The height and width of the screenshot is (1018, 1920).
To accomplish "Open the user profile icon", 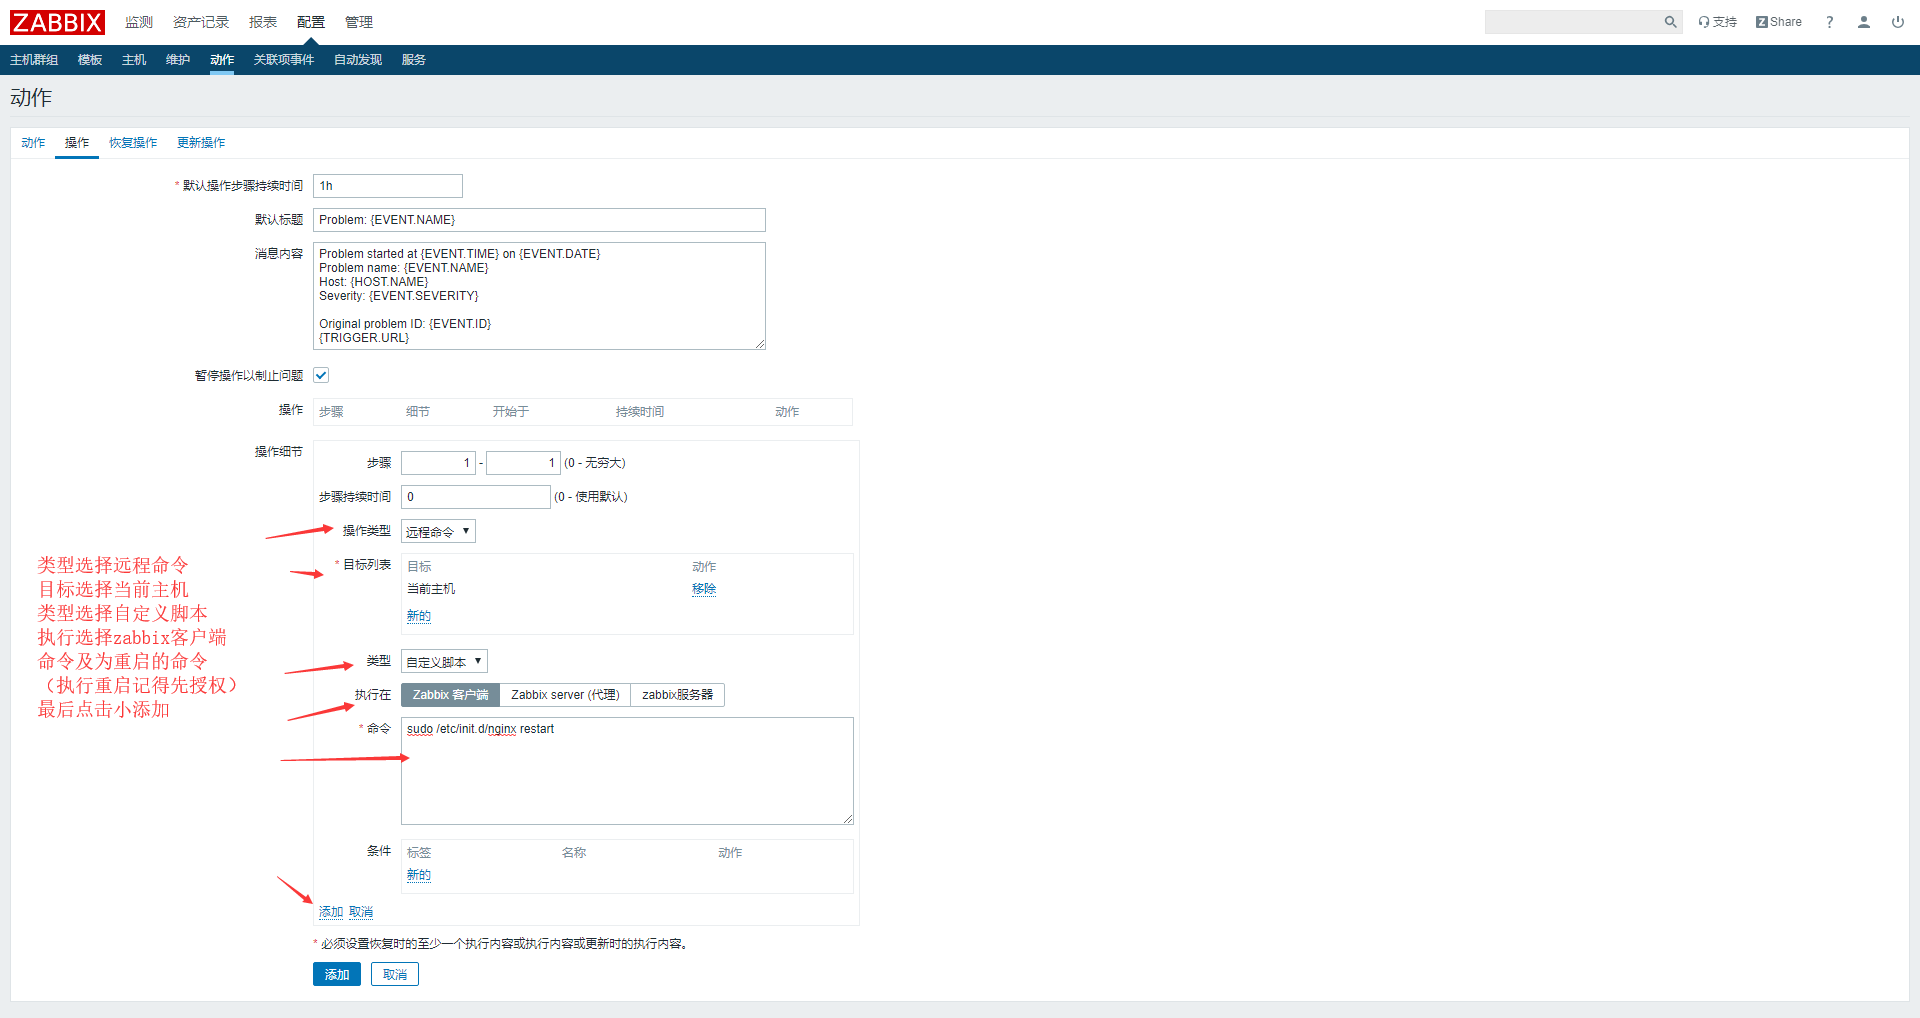I will 1863,22.
